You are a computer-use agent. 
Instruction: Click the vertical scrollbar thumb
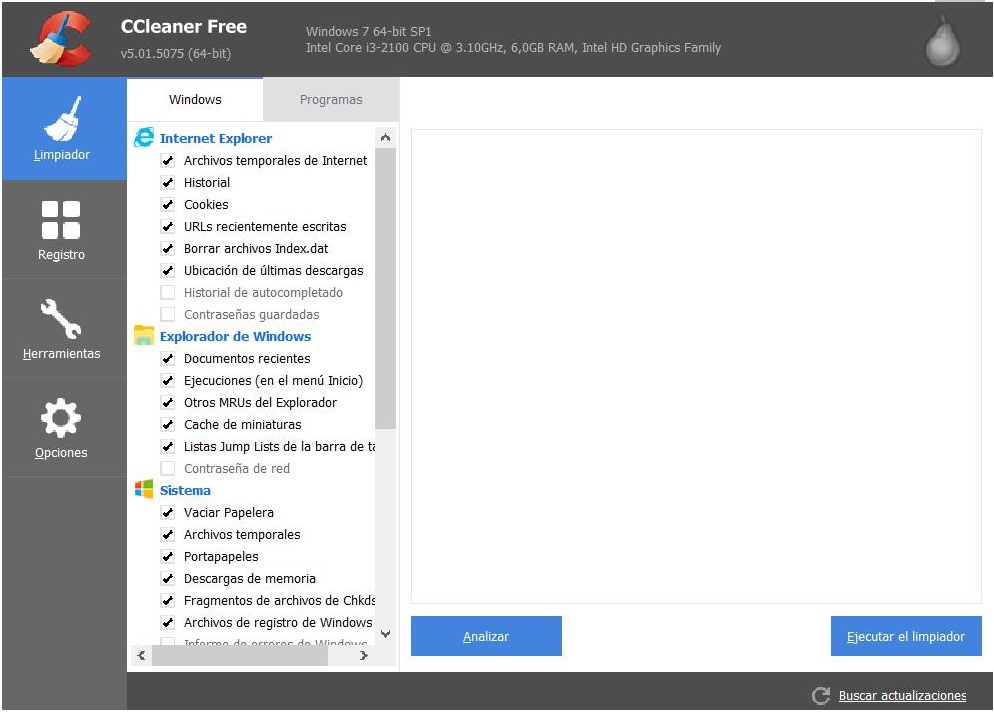385,288
